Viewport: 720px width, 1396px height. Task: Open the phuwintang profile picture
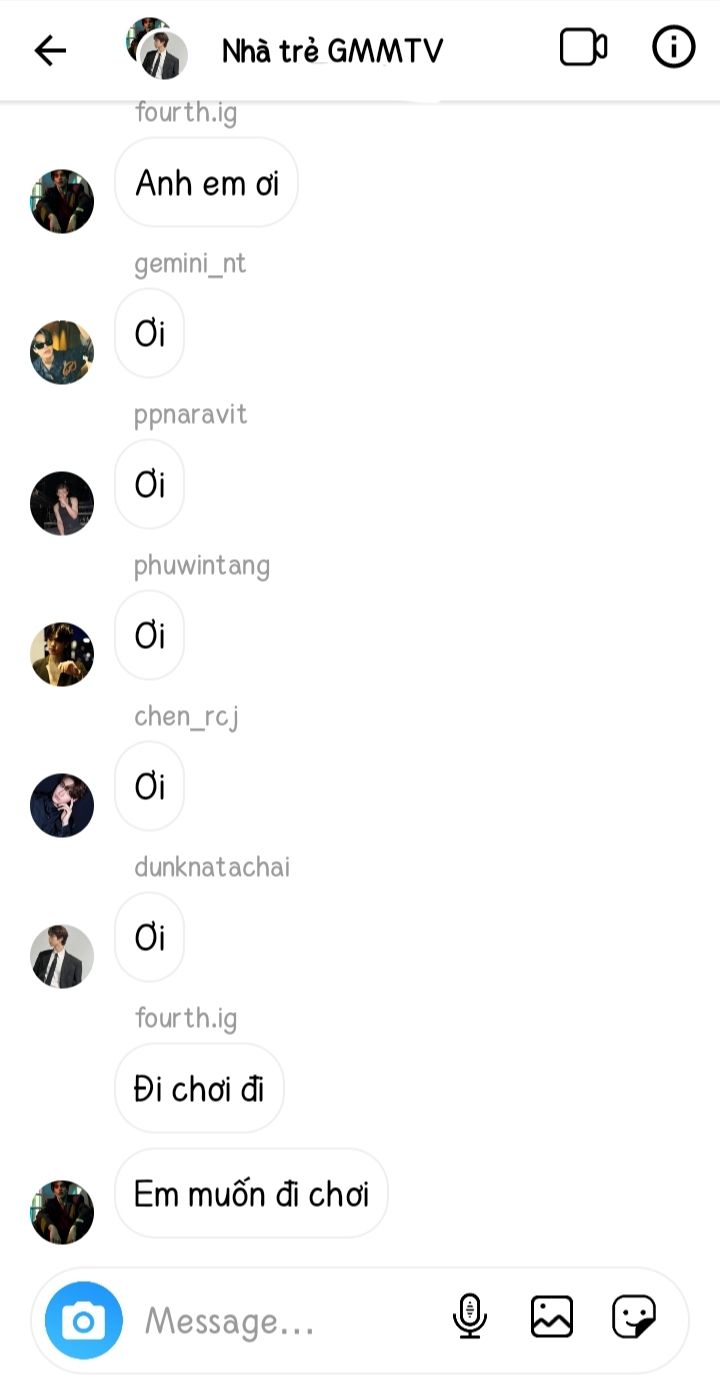[62, 654]
